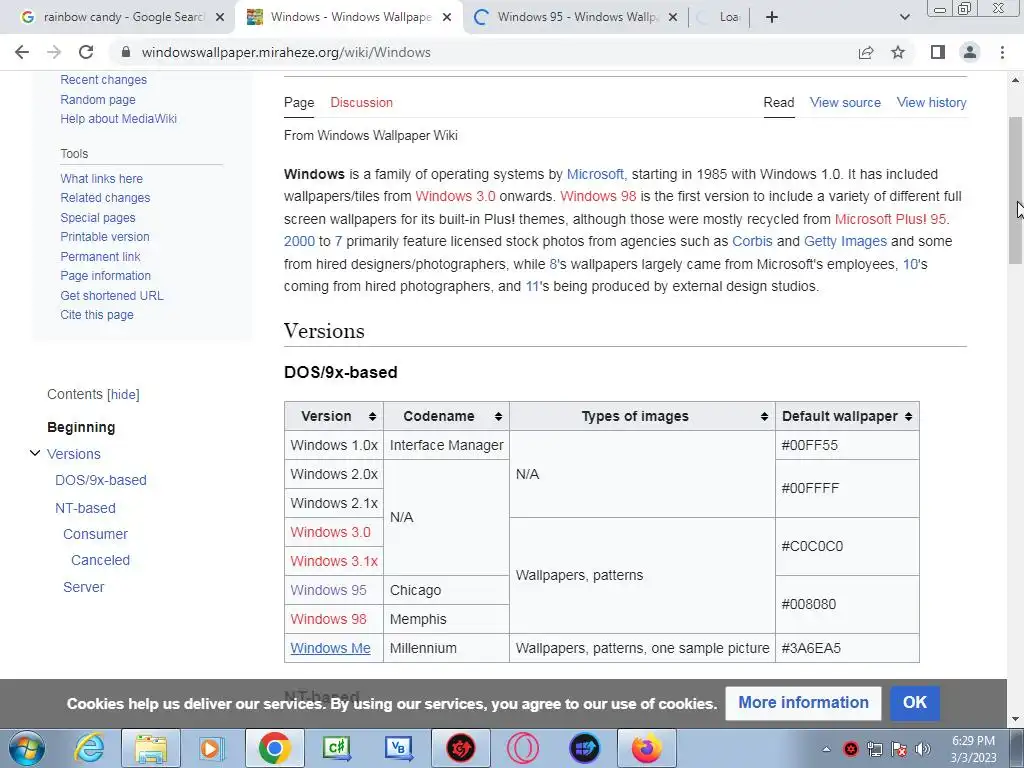Click the volume speaker tray icon

923,749
